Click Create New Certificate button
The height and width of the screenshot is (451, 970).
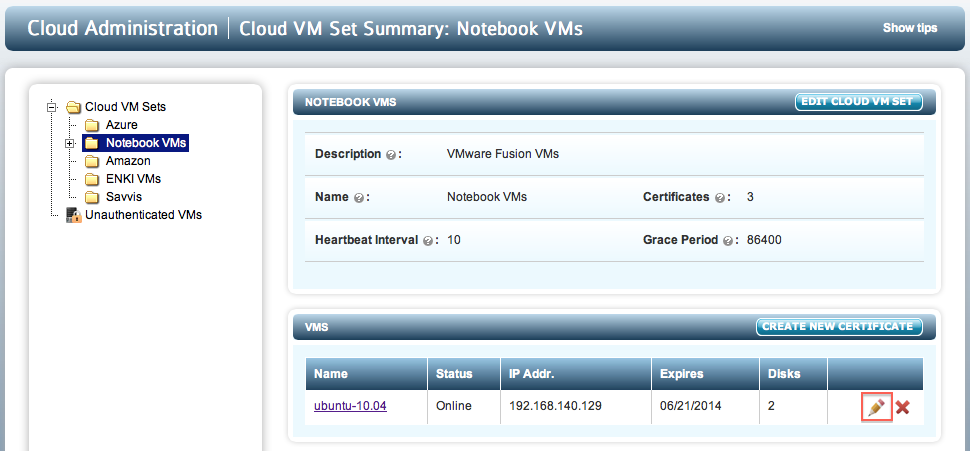tap(839, 327)
